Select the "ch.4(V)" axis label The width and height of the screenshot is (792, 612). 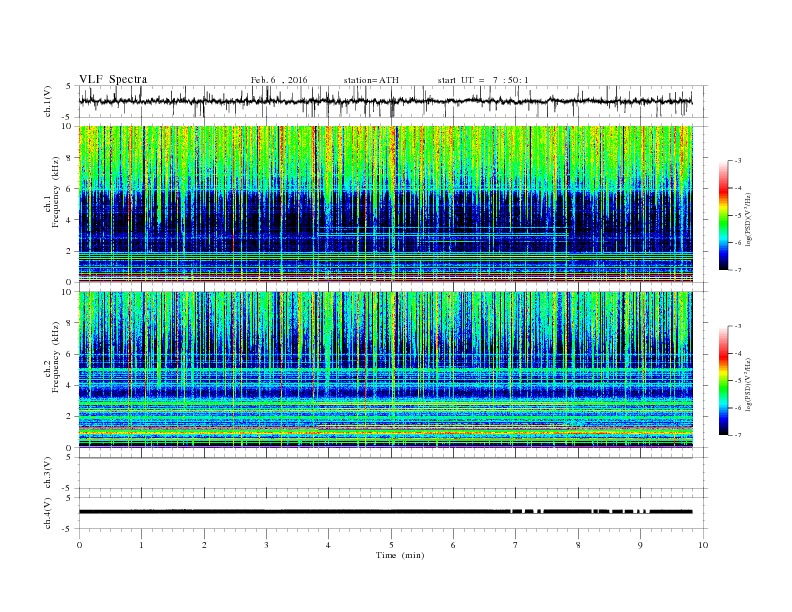(x=48, y=513)
